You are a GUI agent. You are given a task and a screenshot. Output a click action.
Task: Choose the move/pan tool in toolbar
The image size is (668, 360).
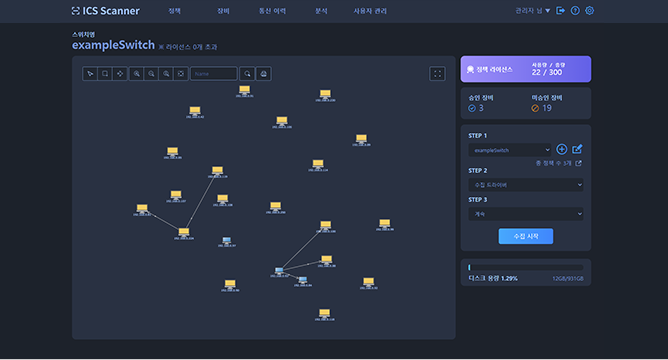coord(120,74)
